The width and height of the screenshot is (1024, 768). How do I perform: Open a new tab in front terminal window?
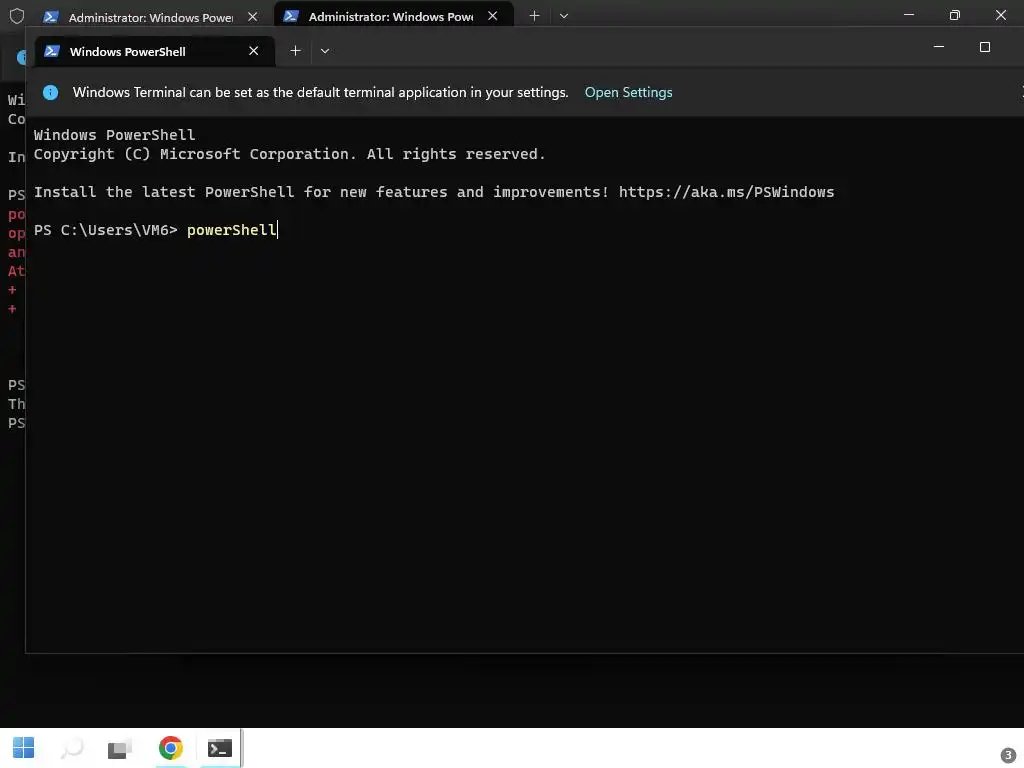[x=295, y=51]
